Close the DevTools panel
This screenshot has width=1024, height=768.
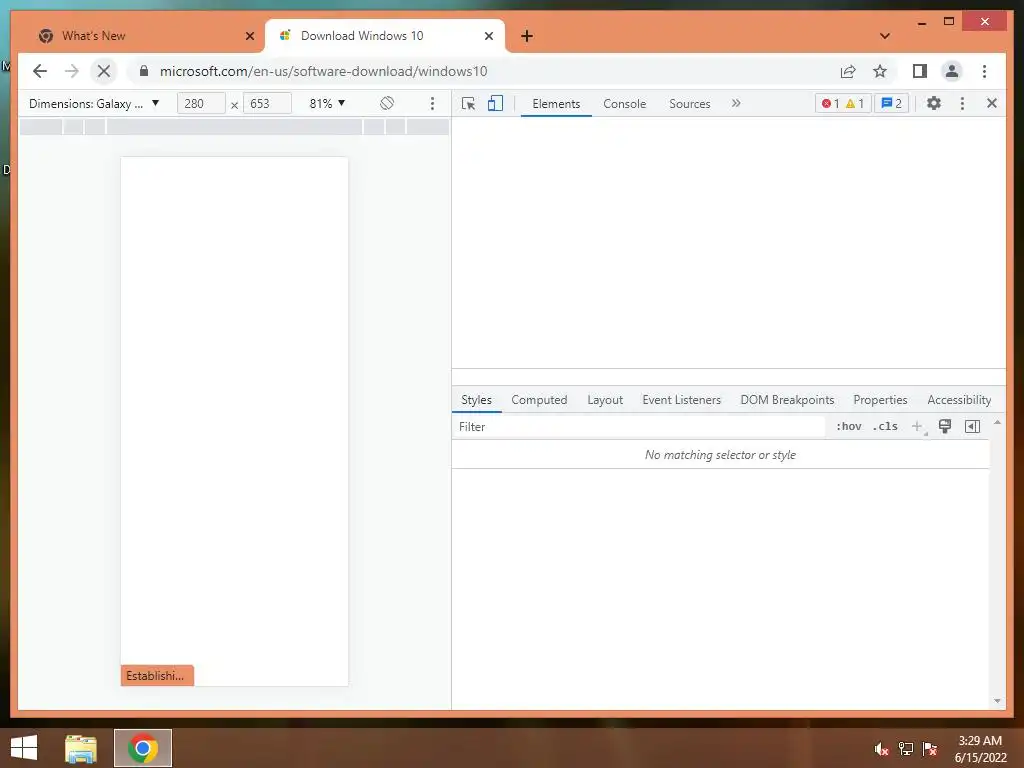(x=991, y=103)
